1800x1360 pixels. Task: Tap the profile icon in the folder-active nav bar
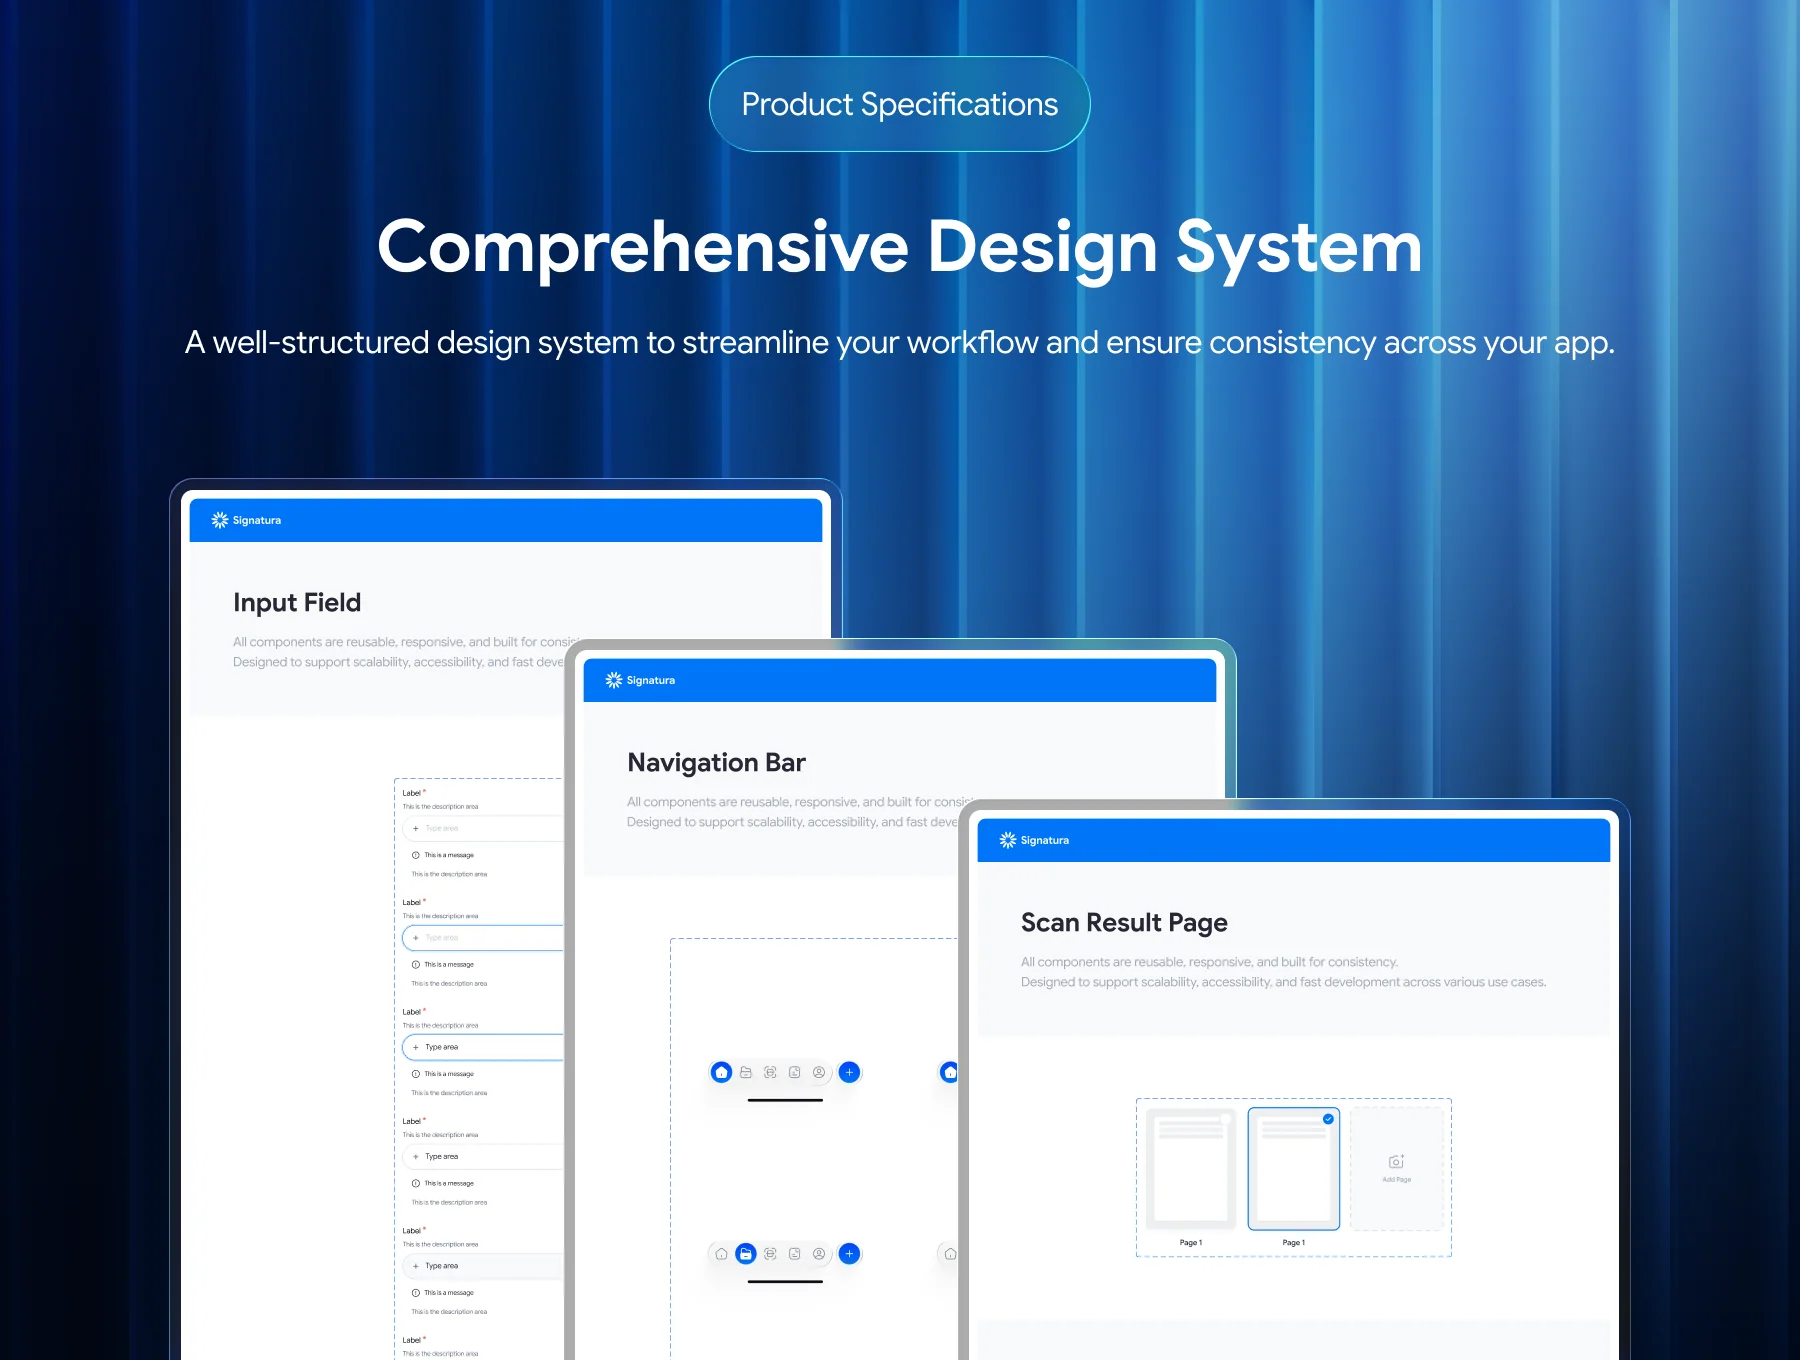point(819,1253)
